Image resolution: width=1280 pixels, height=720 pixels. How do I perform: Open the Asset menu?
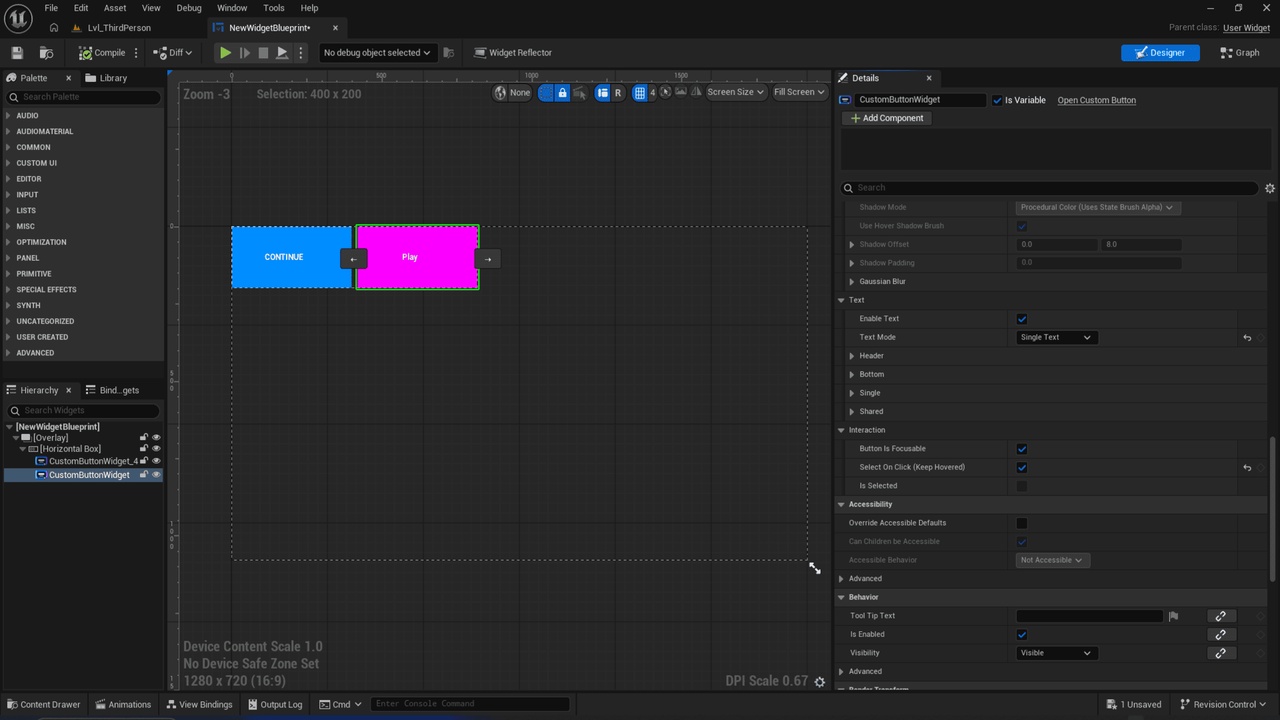pyautogui.click(x=115, y=8)
